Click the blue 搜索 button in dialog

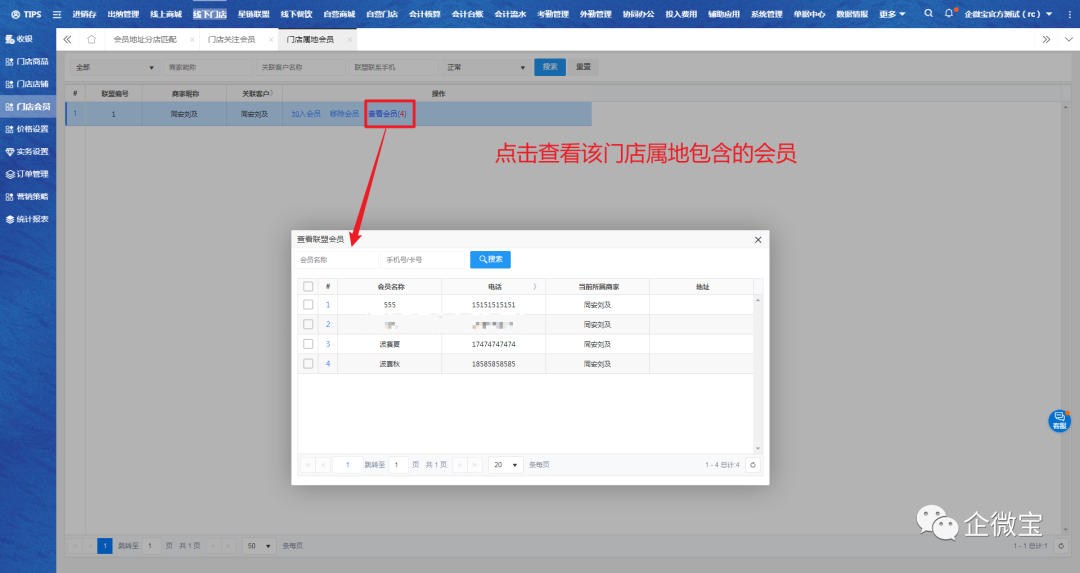coord(490,259)
